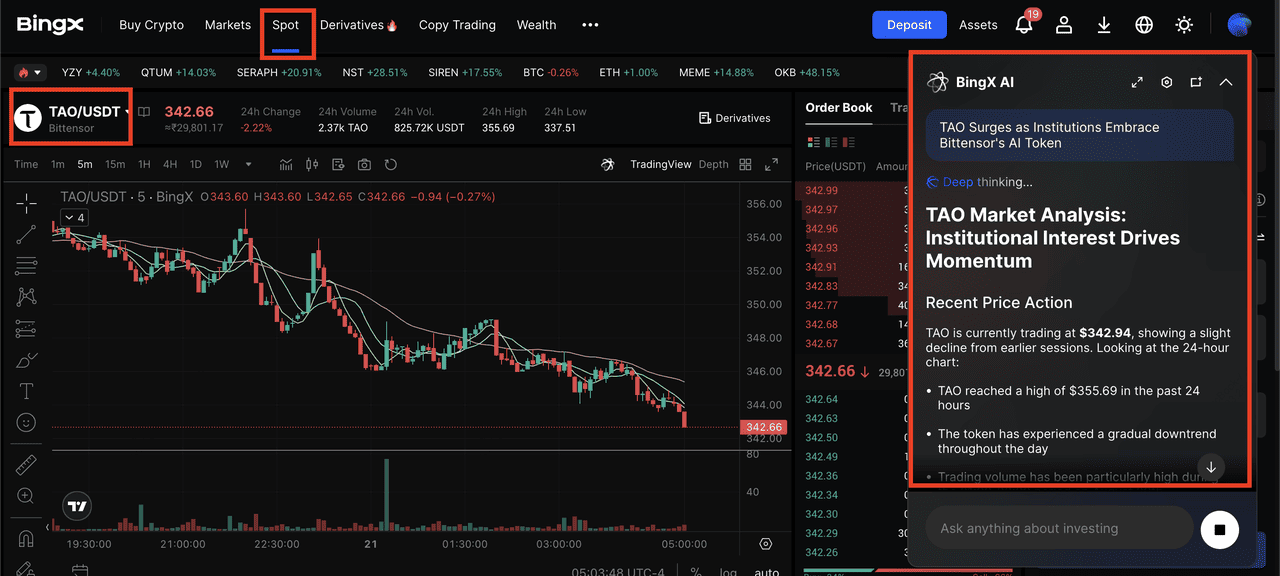Viewport: 1280px width, 576px height.
Task: Select the ruler measure tool
Action: click(x=27, y=465)
